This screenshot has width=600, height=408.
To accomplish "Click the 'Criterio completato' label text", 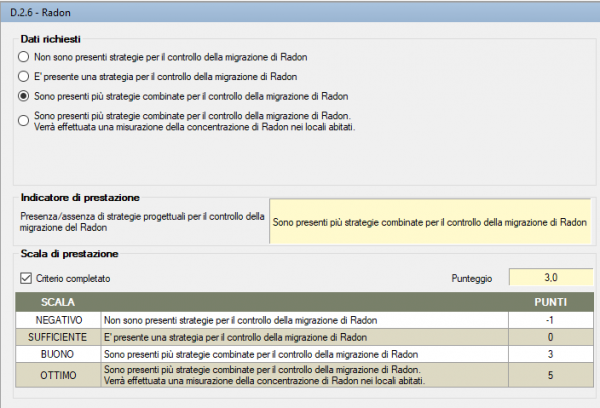I will click(73, 278).
